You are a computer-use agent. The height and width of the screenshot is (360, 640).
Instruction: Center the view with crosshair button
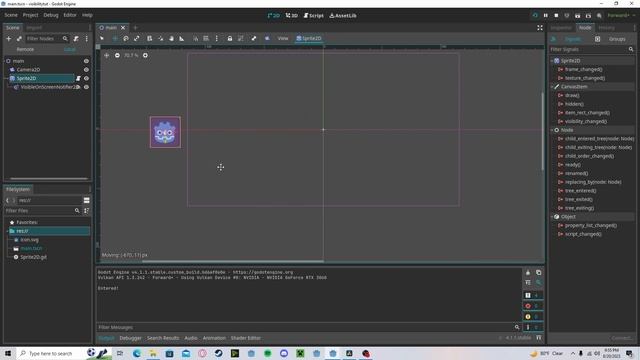pyautogui.click(x=107, y=56)
